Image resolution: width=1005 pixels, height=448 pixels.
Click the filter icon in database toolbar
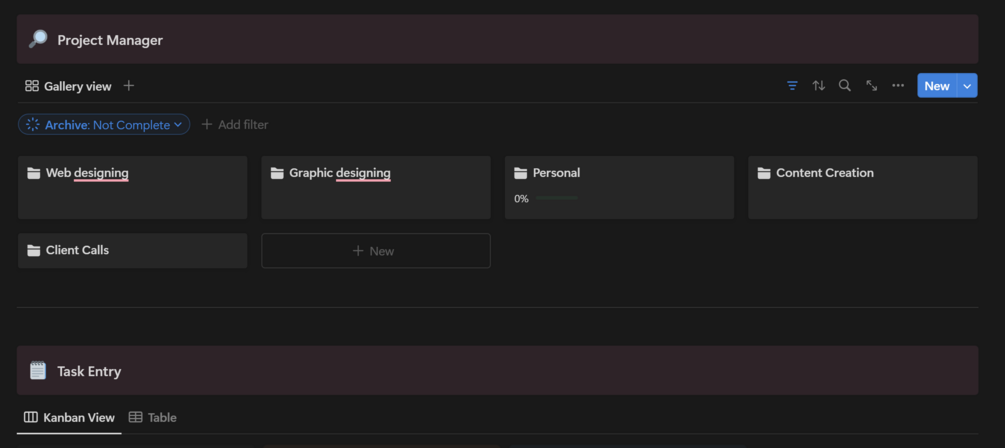pos(792,85)
